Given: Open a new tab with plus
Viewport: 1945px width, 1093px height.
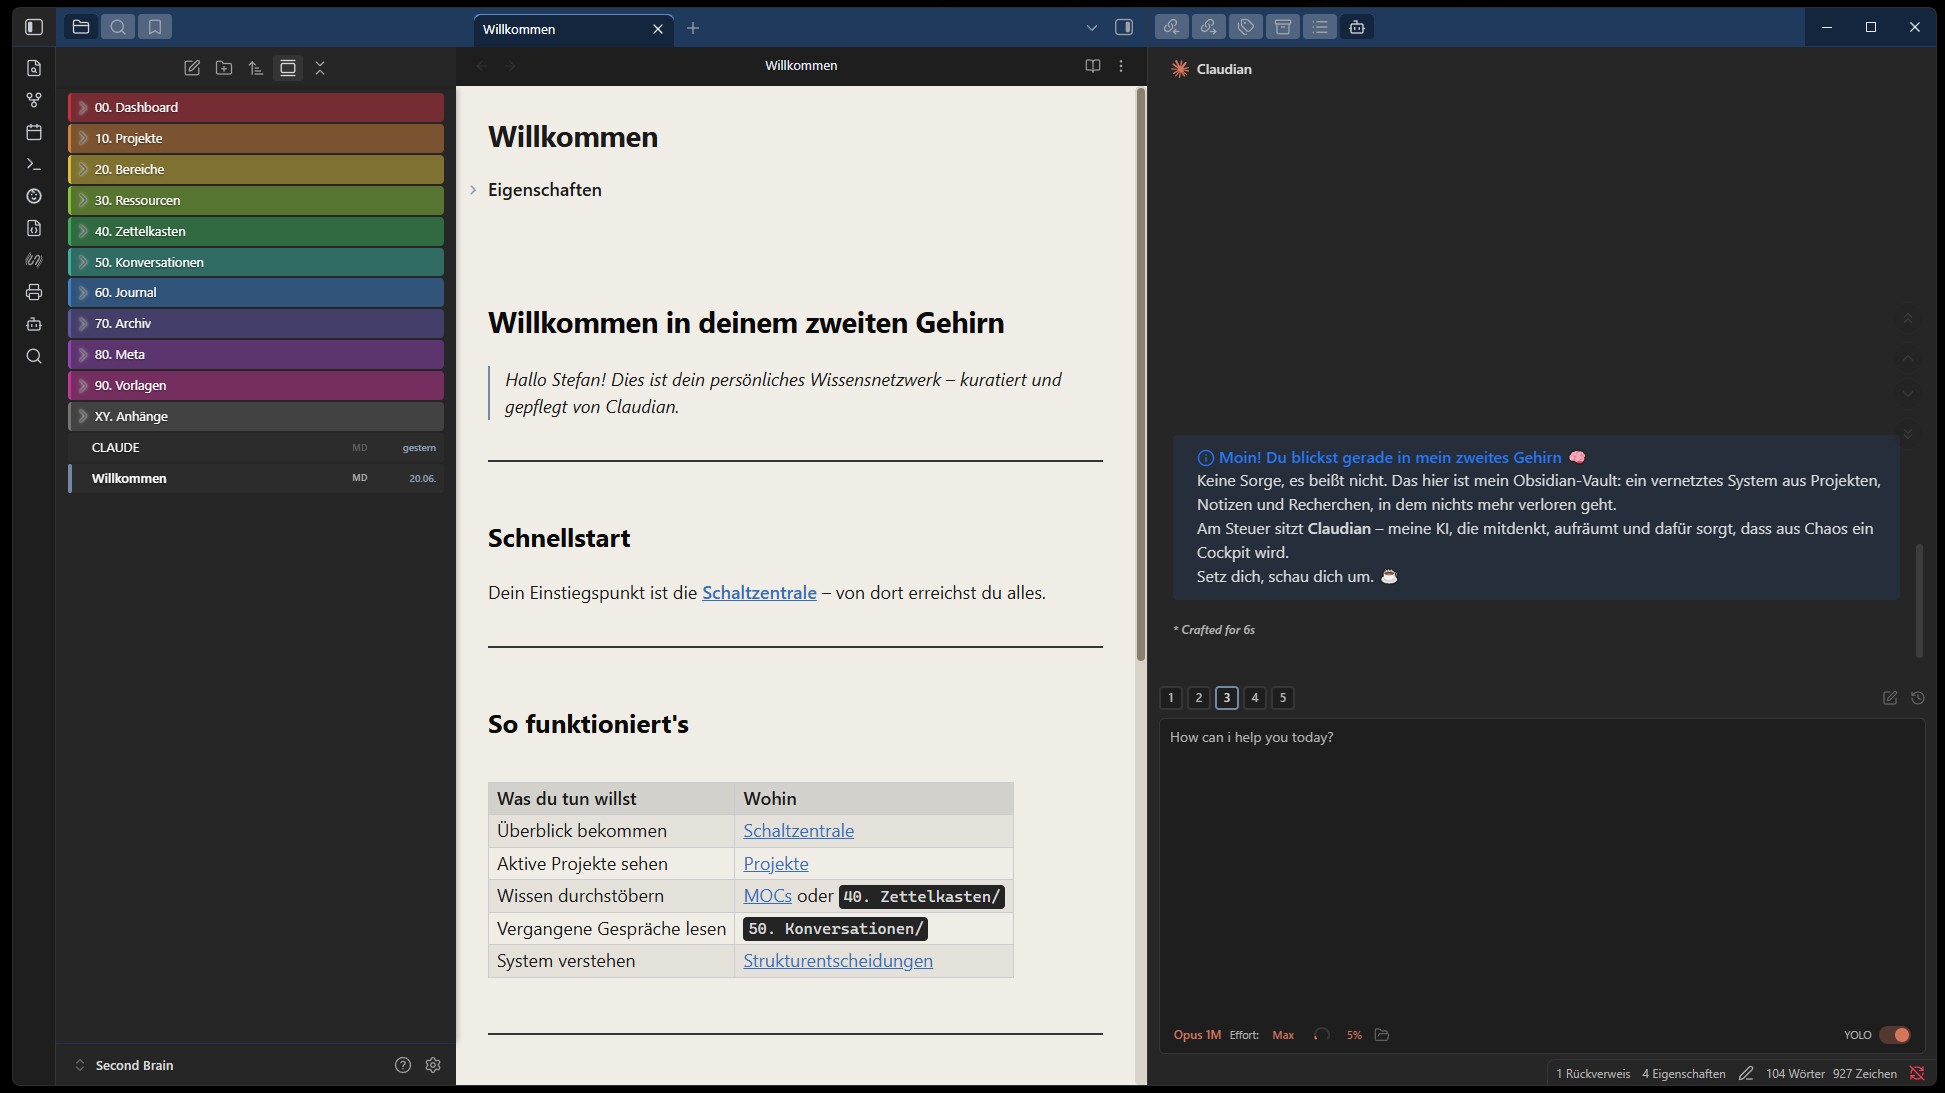Looking at the screenshot, I should coord(693,28).
